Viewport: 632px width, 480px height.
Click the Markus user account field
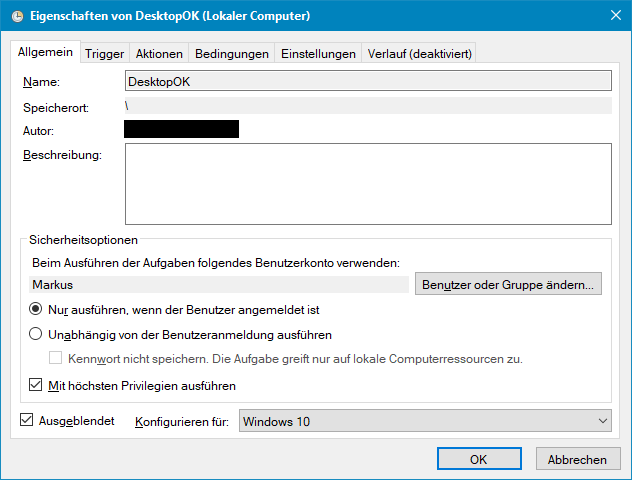pyautogui.click(x=219, y=285)
